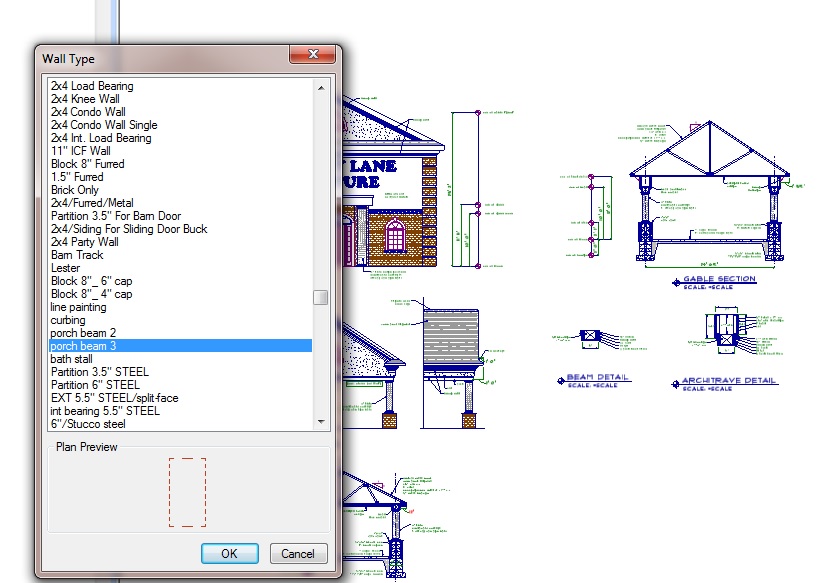Choose '11" ICF Wall' wall type
Image resolution: width=838 pixels, height=583 pixels.
(x=81, y=151)
